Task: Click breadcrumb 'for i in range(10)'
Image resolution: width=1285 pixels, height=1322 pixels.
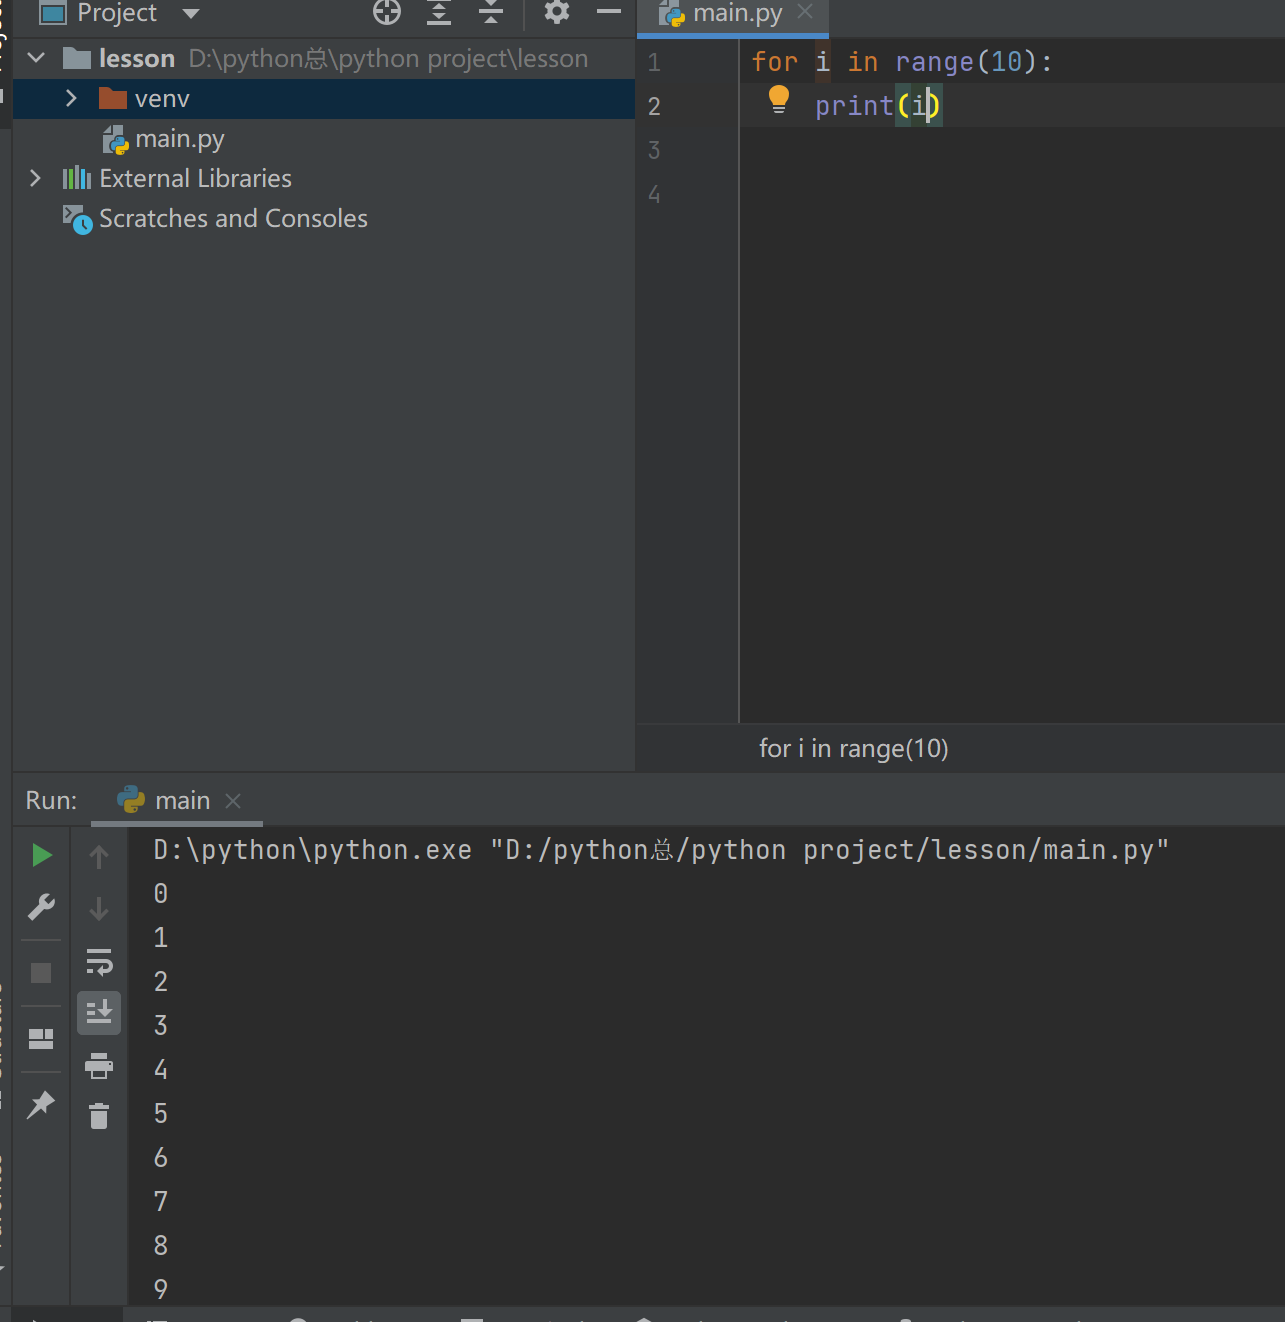Action: (x=853, y=748)
